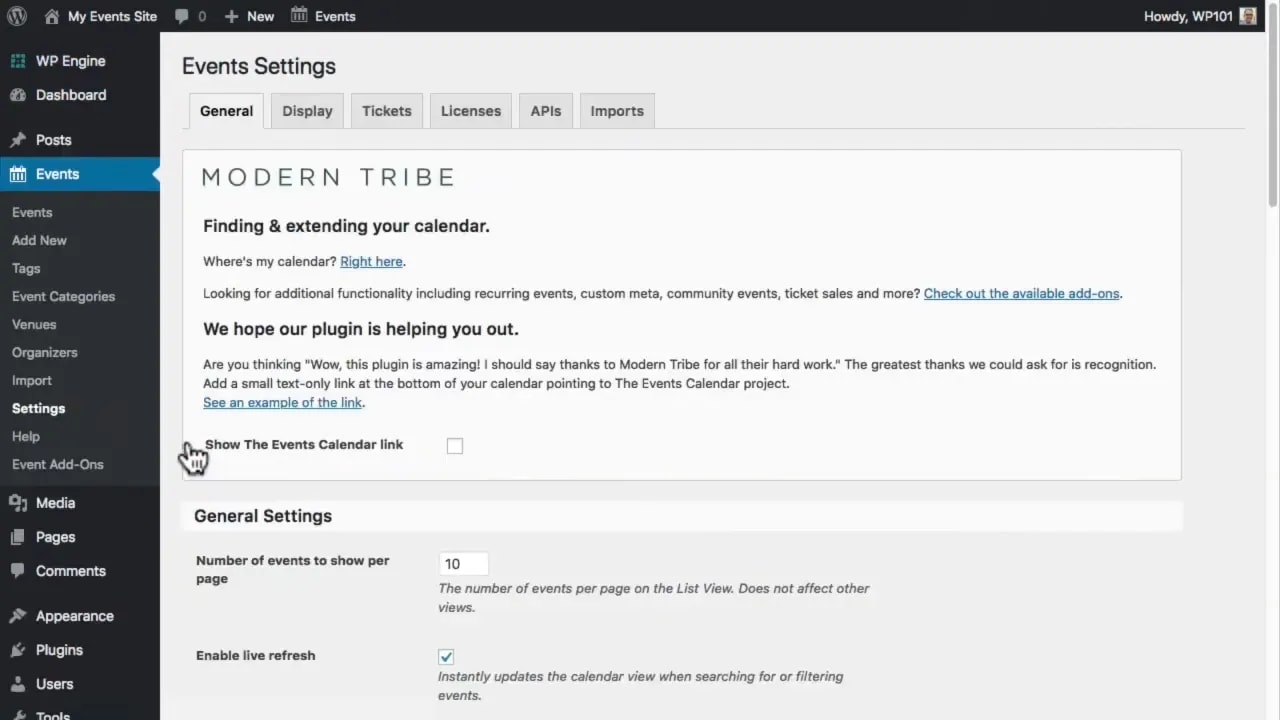Click the WordPress logo icon

17,16
